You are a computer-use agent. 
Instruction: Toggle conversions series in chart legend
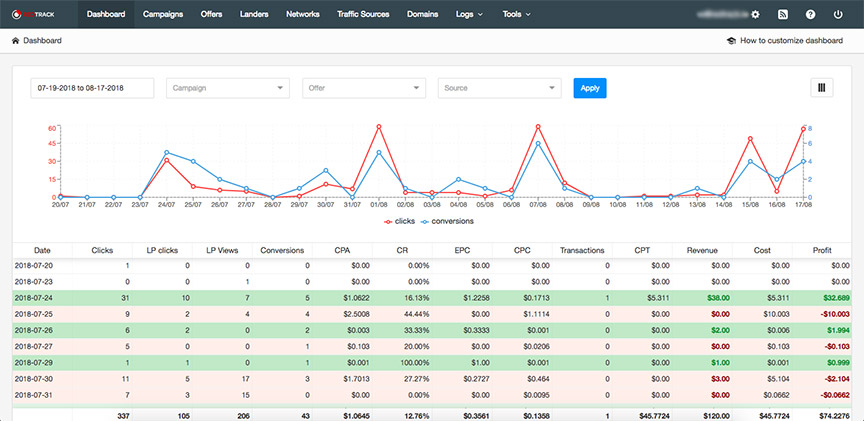[447, 221]
